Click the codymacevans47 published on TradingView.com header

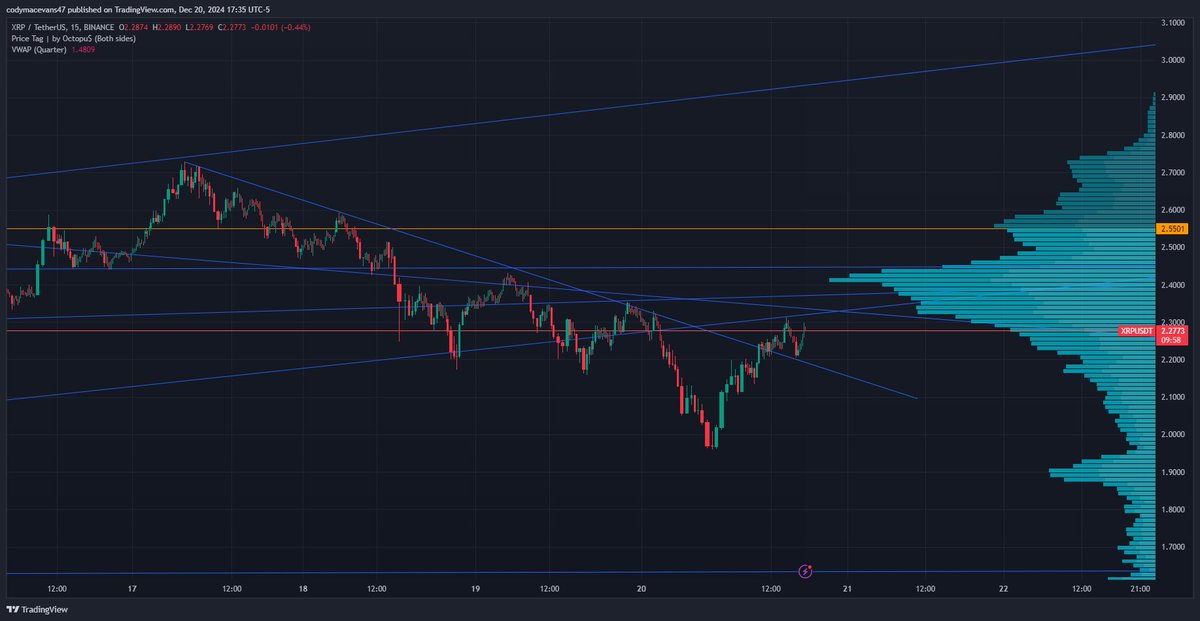pos(140,8)
